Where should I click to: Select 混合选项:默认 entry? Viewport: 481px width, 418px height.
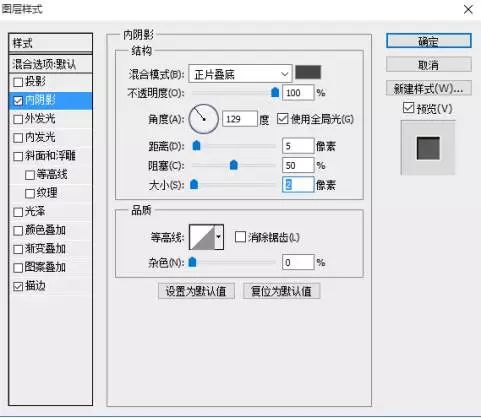tap(51, 64)
